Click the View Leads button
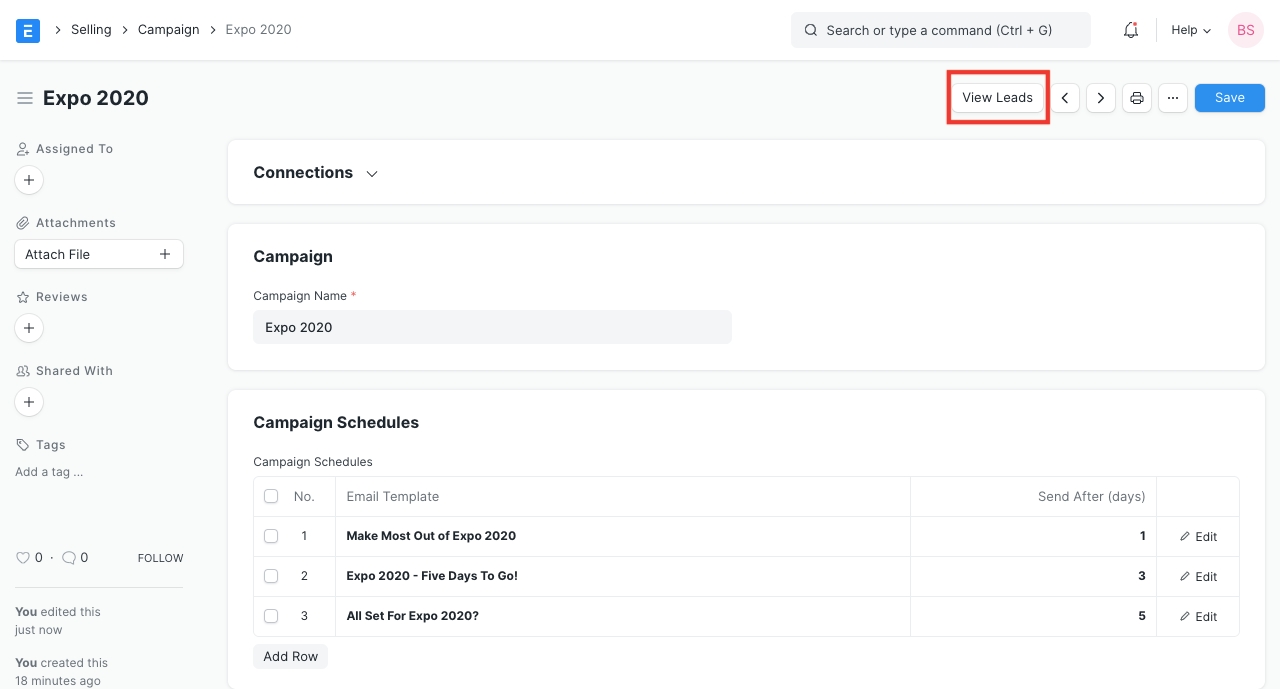Image resolution: width=1280 pixels, height=689 pixels. 997,98
